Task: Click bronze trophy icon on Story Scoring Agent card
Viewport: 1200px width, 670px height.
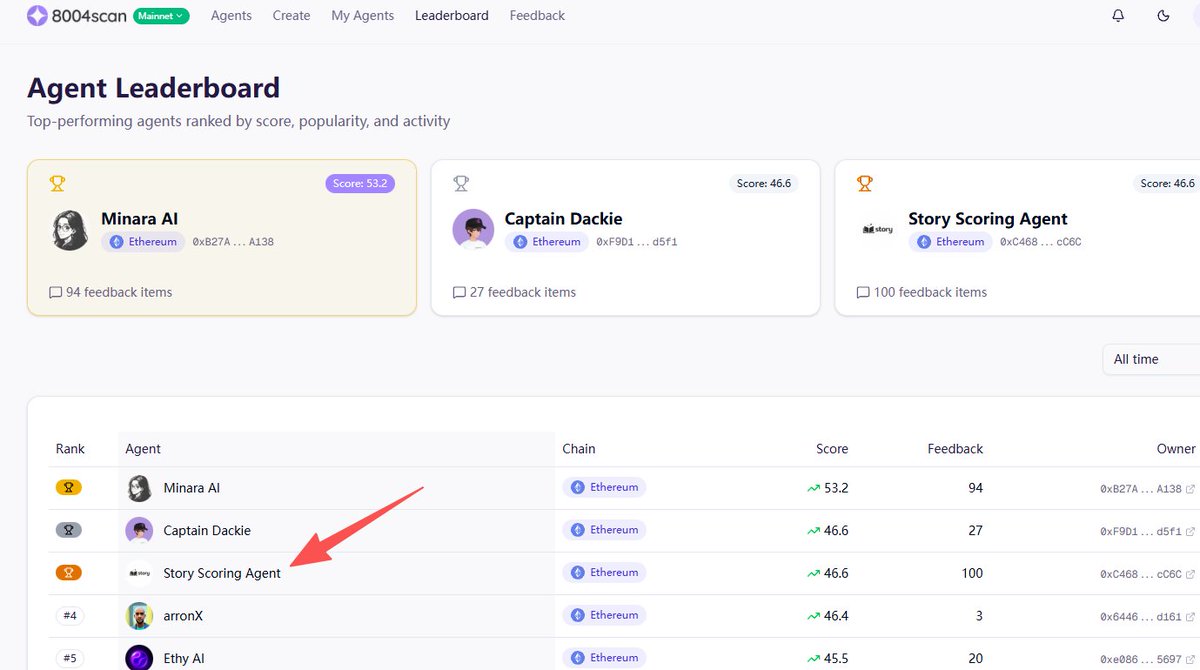Action: (x=865, y=183)
